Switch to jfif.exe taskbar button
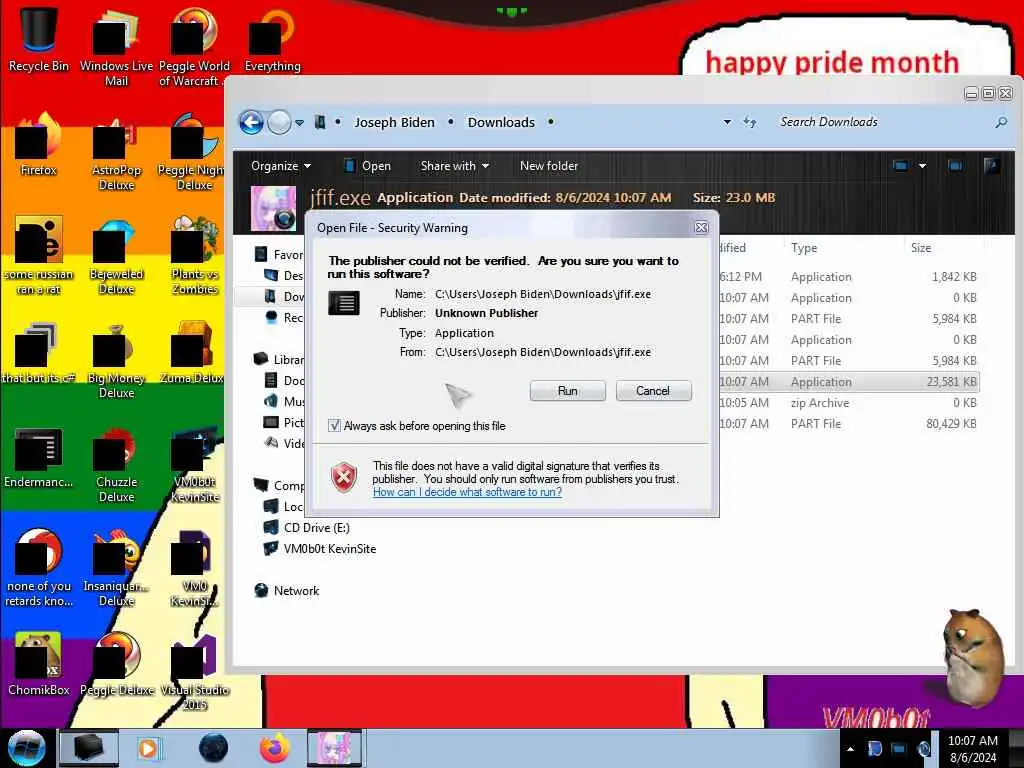 point(334,748)
